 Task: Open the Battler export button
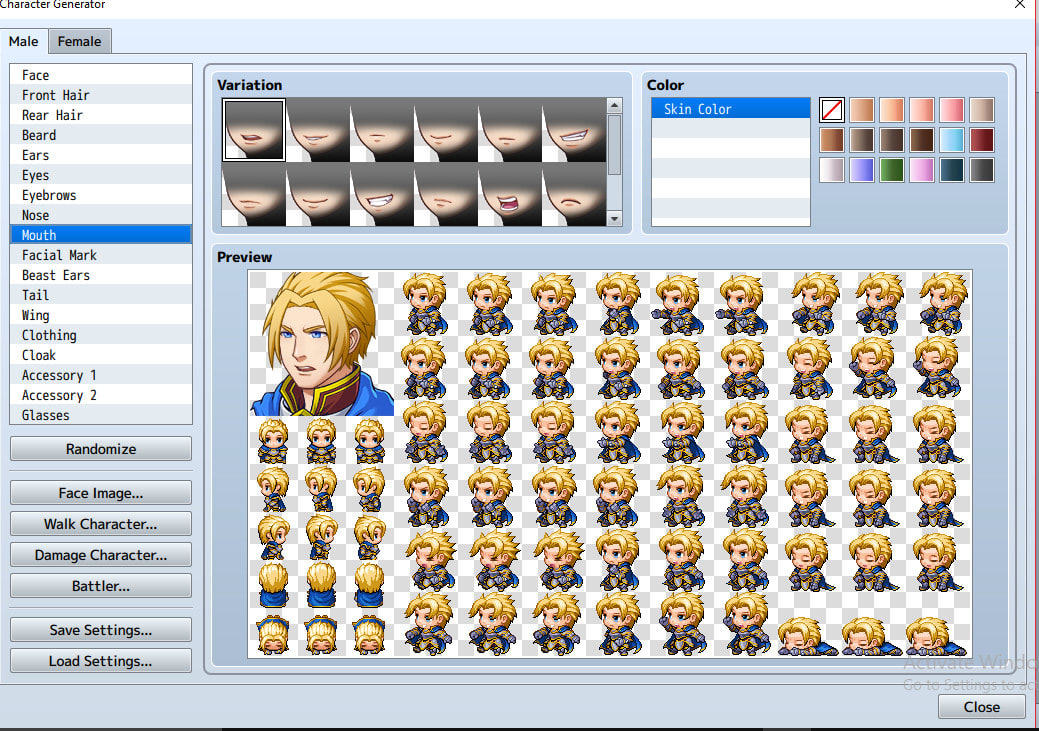tap(101, 586)
